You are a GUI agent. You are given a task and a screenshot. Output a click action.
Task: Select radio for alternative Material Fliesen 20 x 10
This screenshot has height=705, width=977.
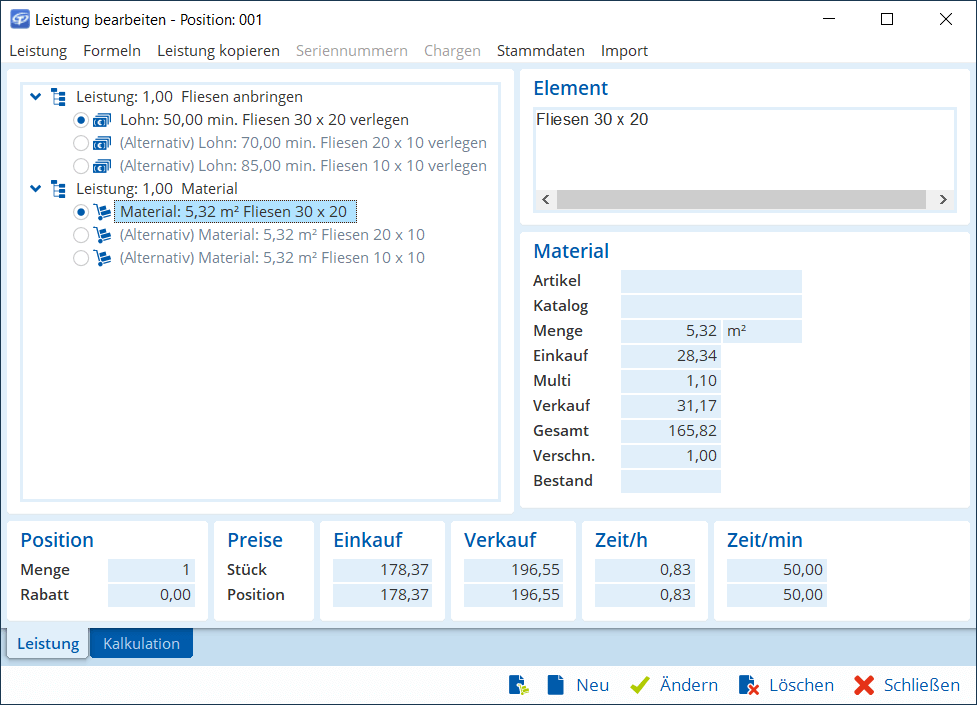coord(81,235)
